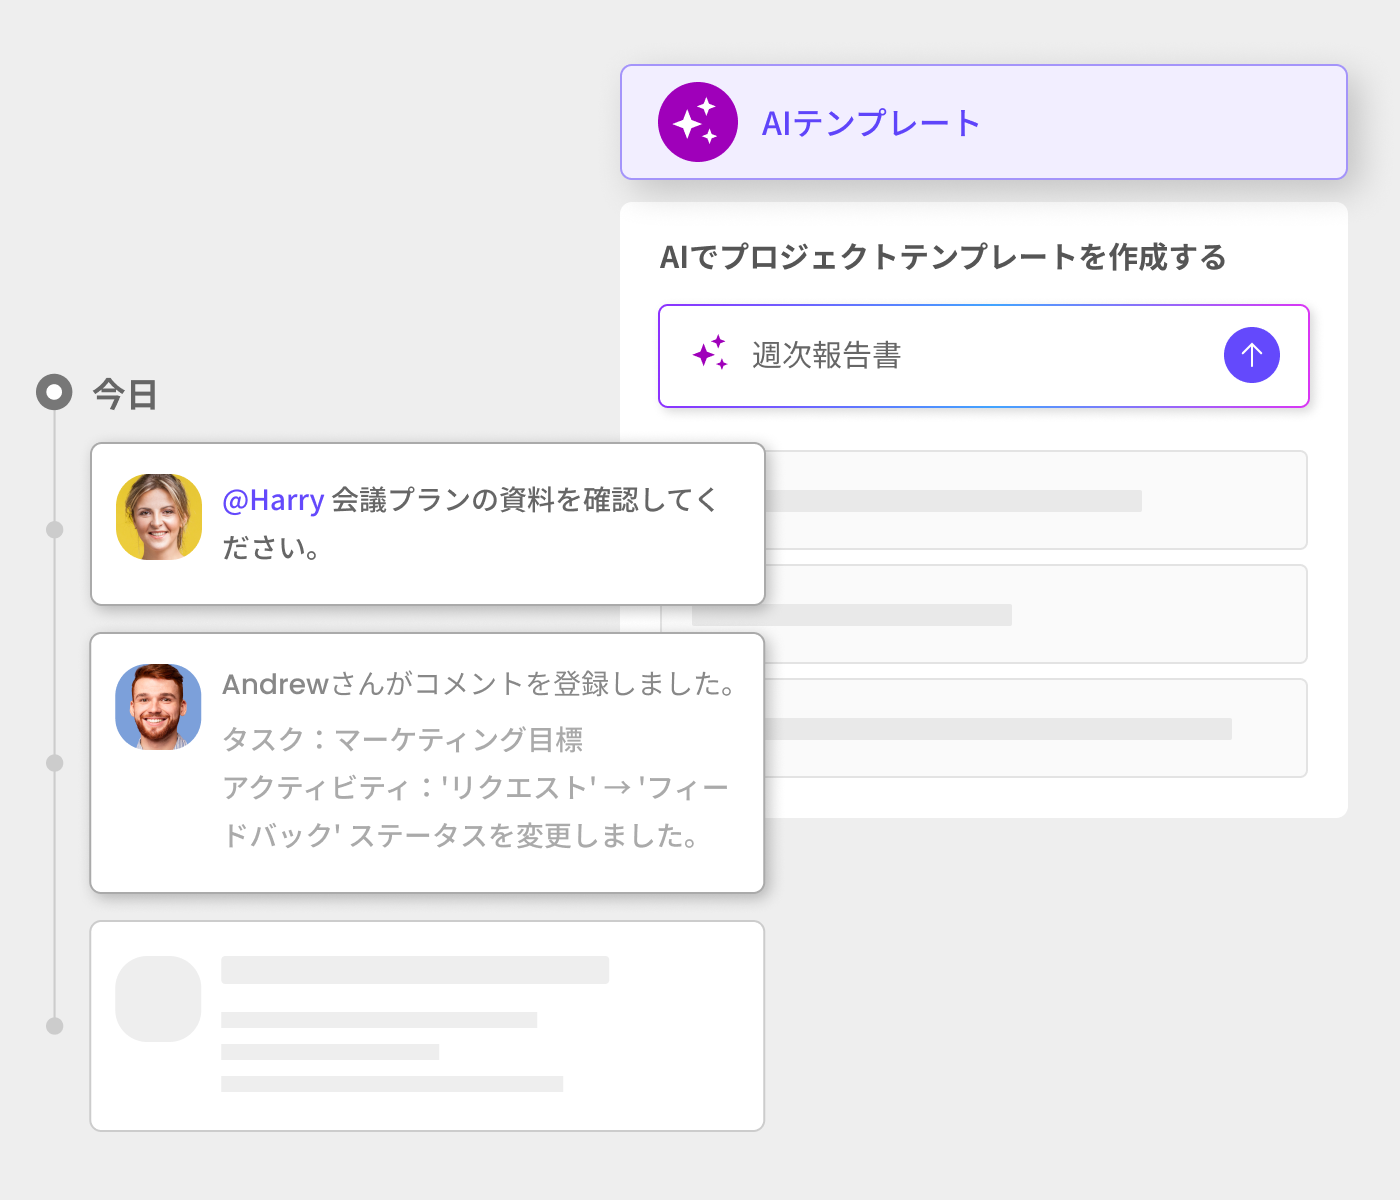Click the small sparkle icon in the prompt field

710,354
